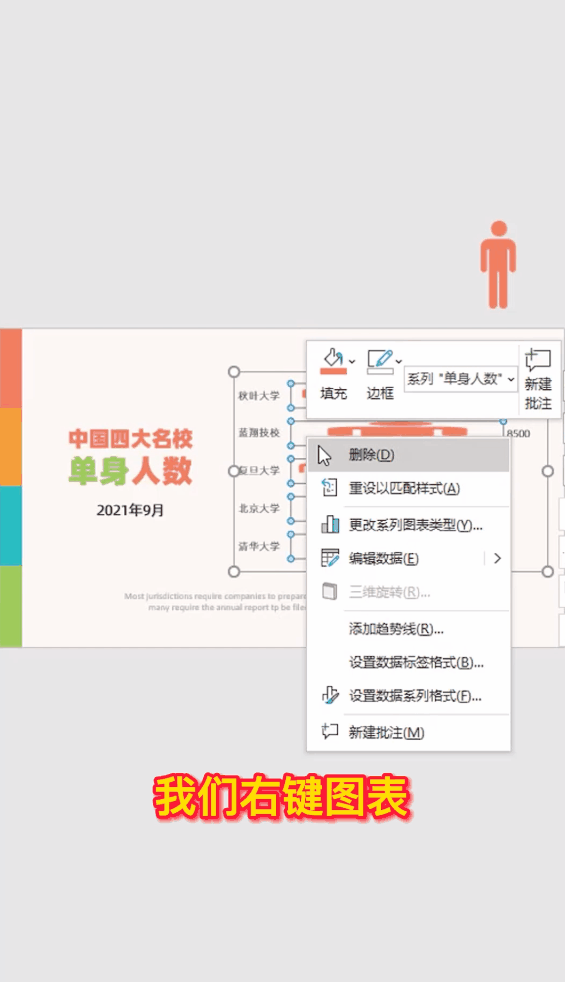Click the new comment icon in the context menu
Screen dimensions: 565x982
[329, 731]
